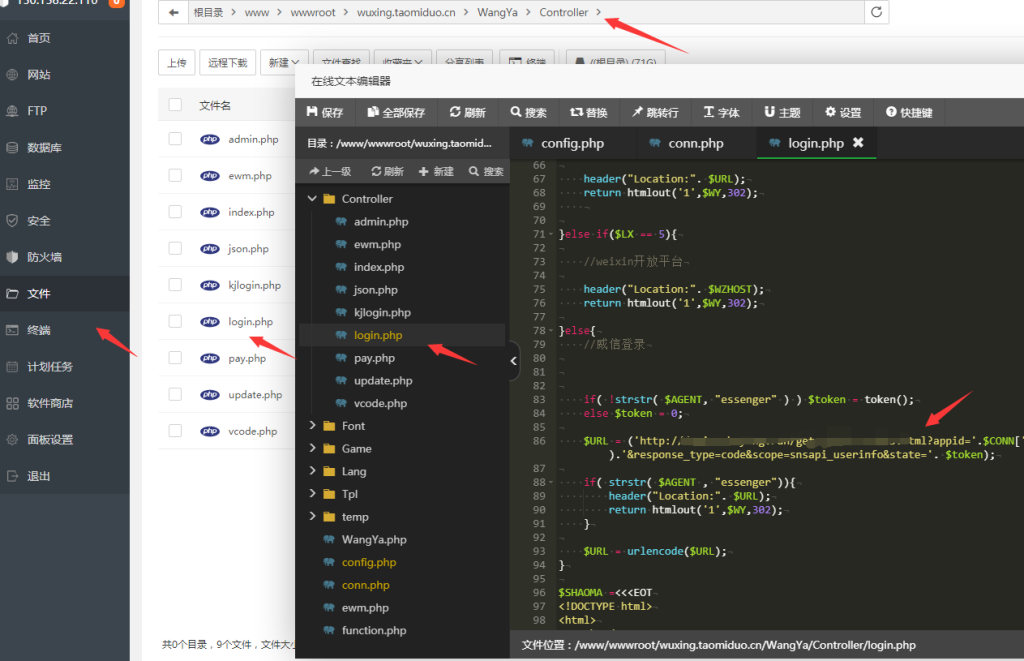Click the sidebar collapse handle of editor

pyautogui.click(x=514, y=361)
